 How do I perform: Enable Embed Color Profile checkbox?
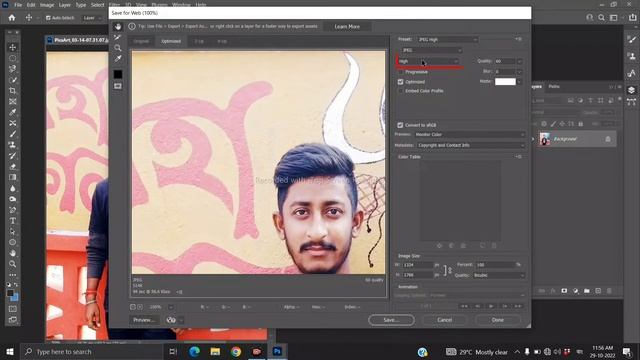coord(400,91)
